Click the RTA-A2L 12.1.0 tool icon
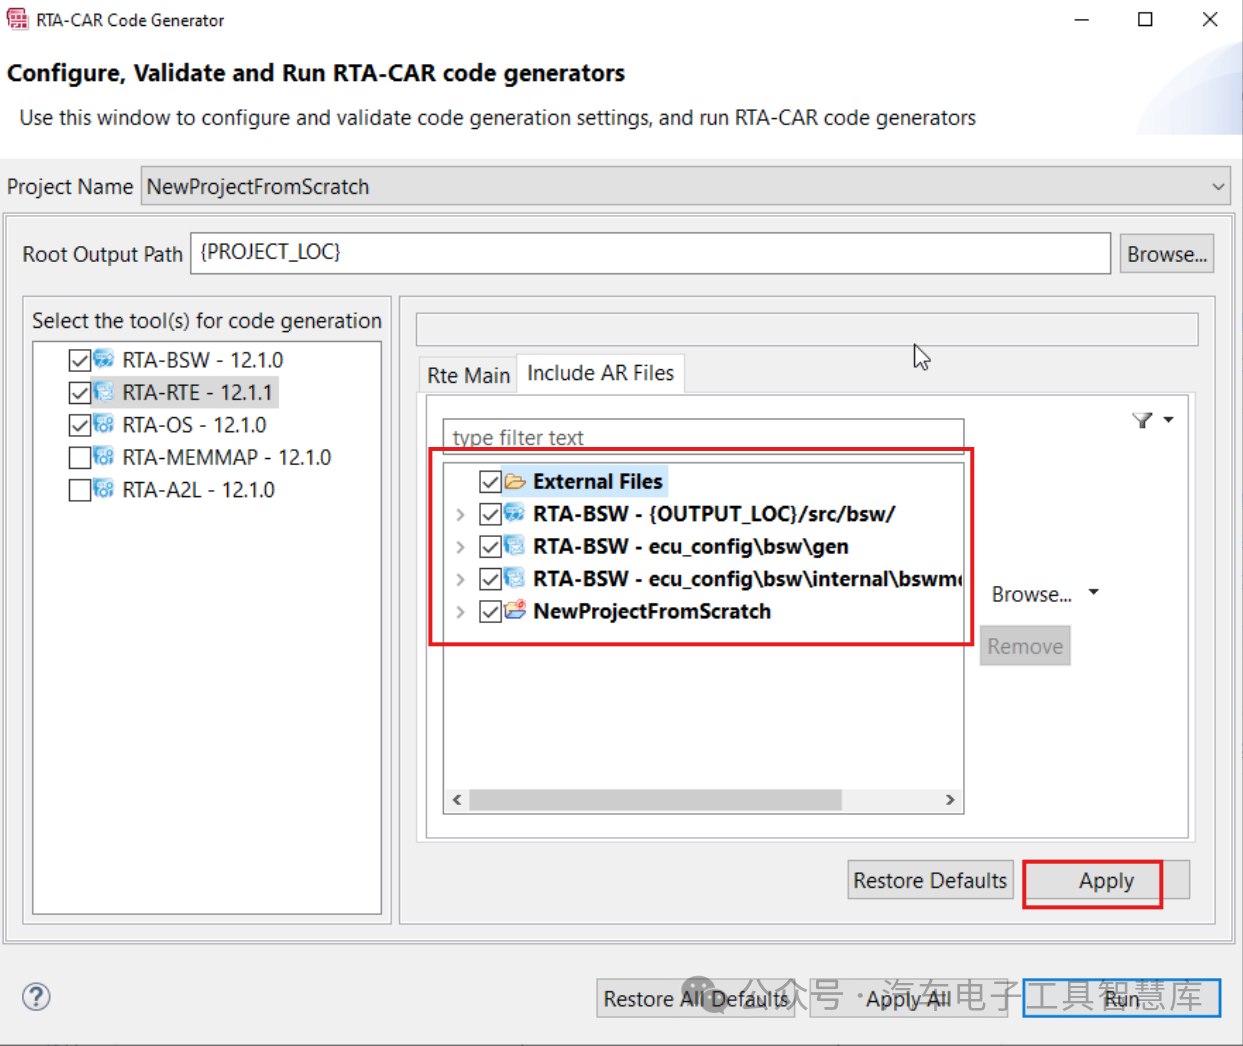This screenshot has height=1046, width=1243. tap(104, 489)
